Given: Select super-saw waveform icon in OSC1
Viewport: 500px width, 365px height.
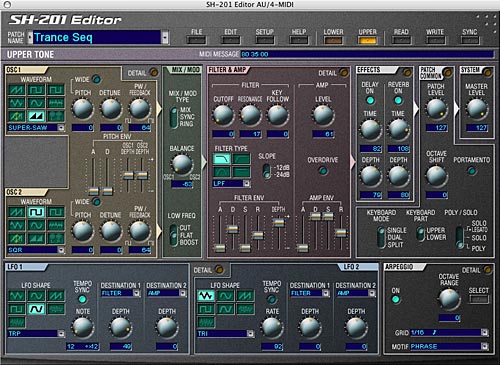Looking at the screenshot, I should pos(36,116).
